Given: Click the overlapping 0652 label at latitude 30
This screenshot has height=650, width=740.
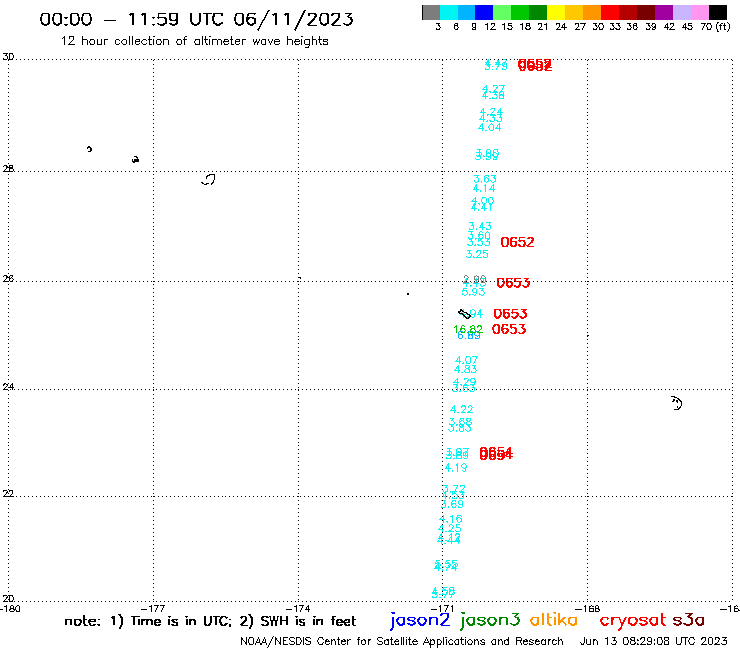Looking at the screenshot, I should click(535, 65).
